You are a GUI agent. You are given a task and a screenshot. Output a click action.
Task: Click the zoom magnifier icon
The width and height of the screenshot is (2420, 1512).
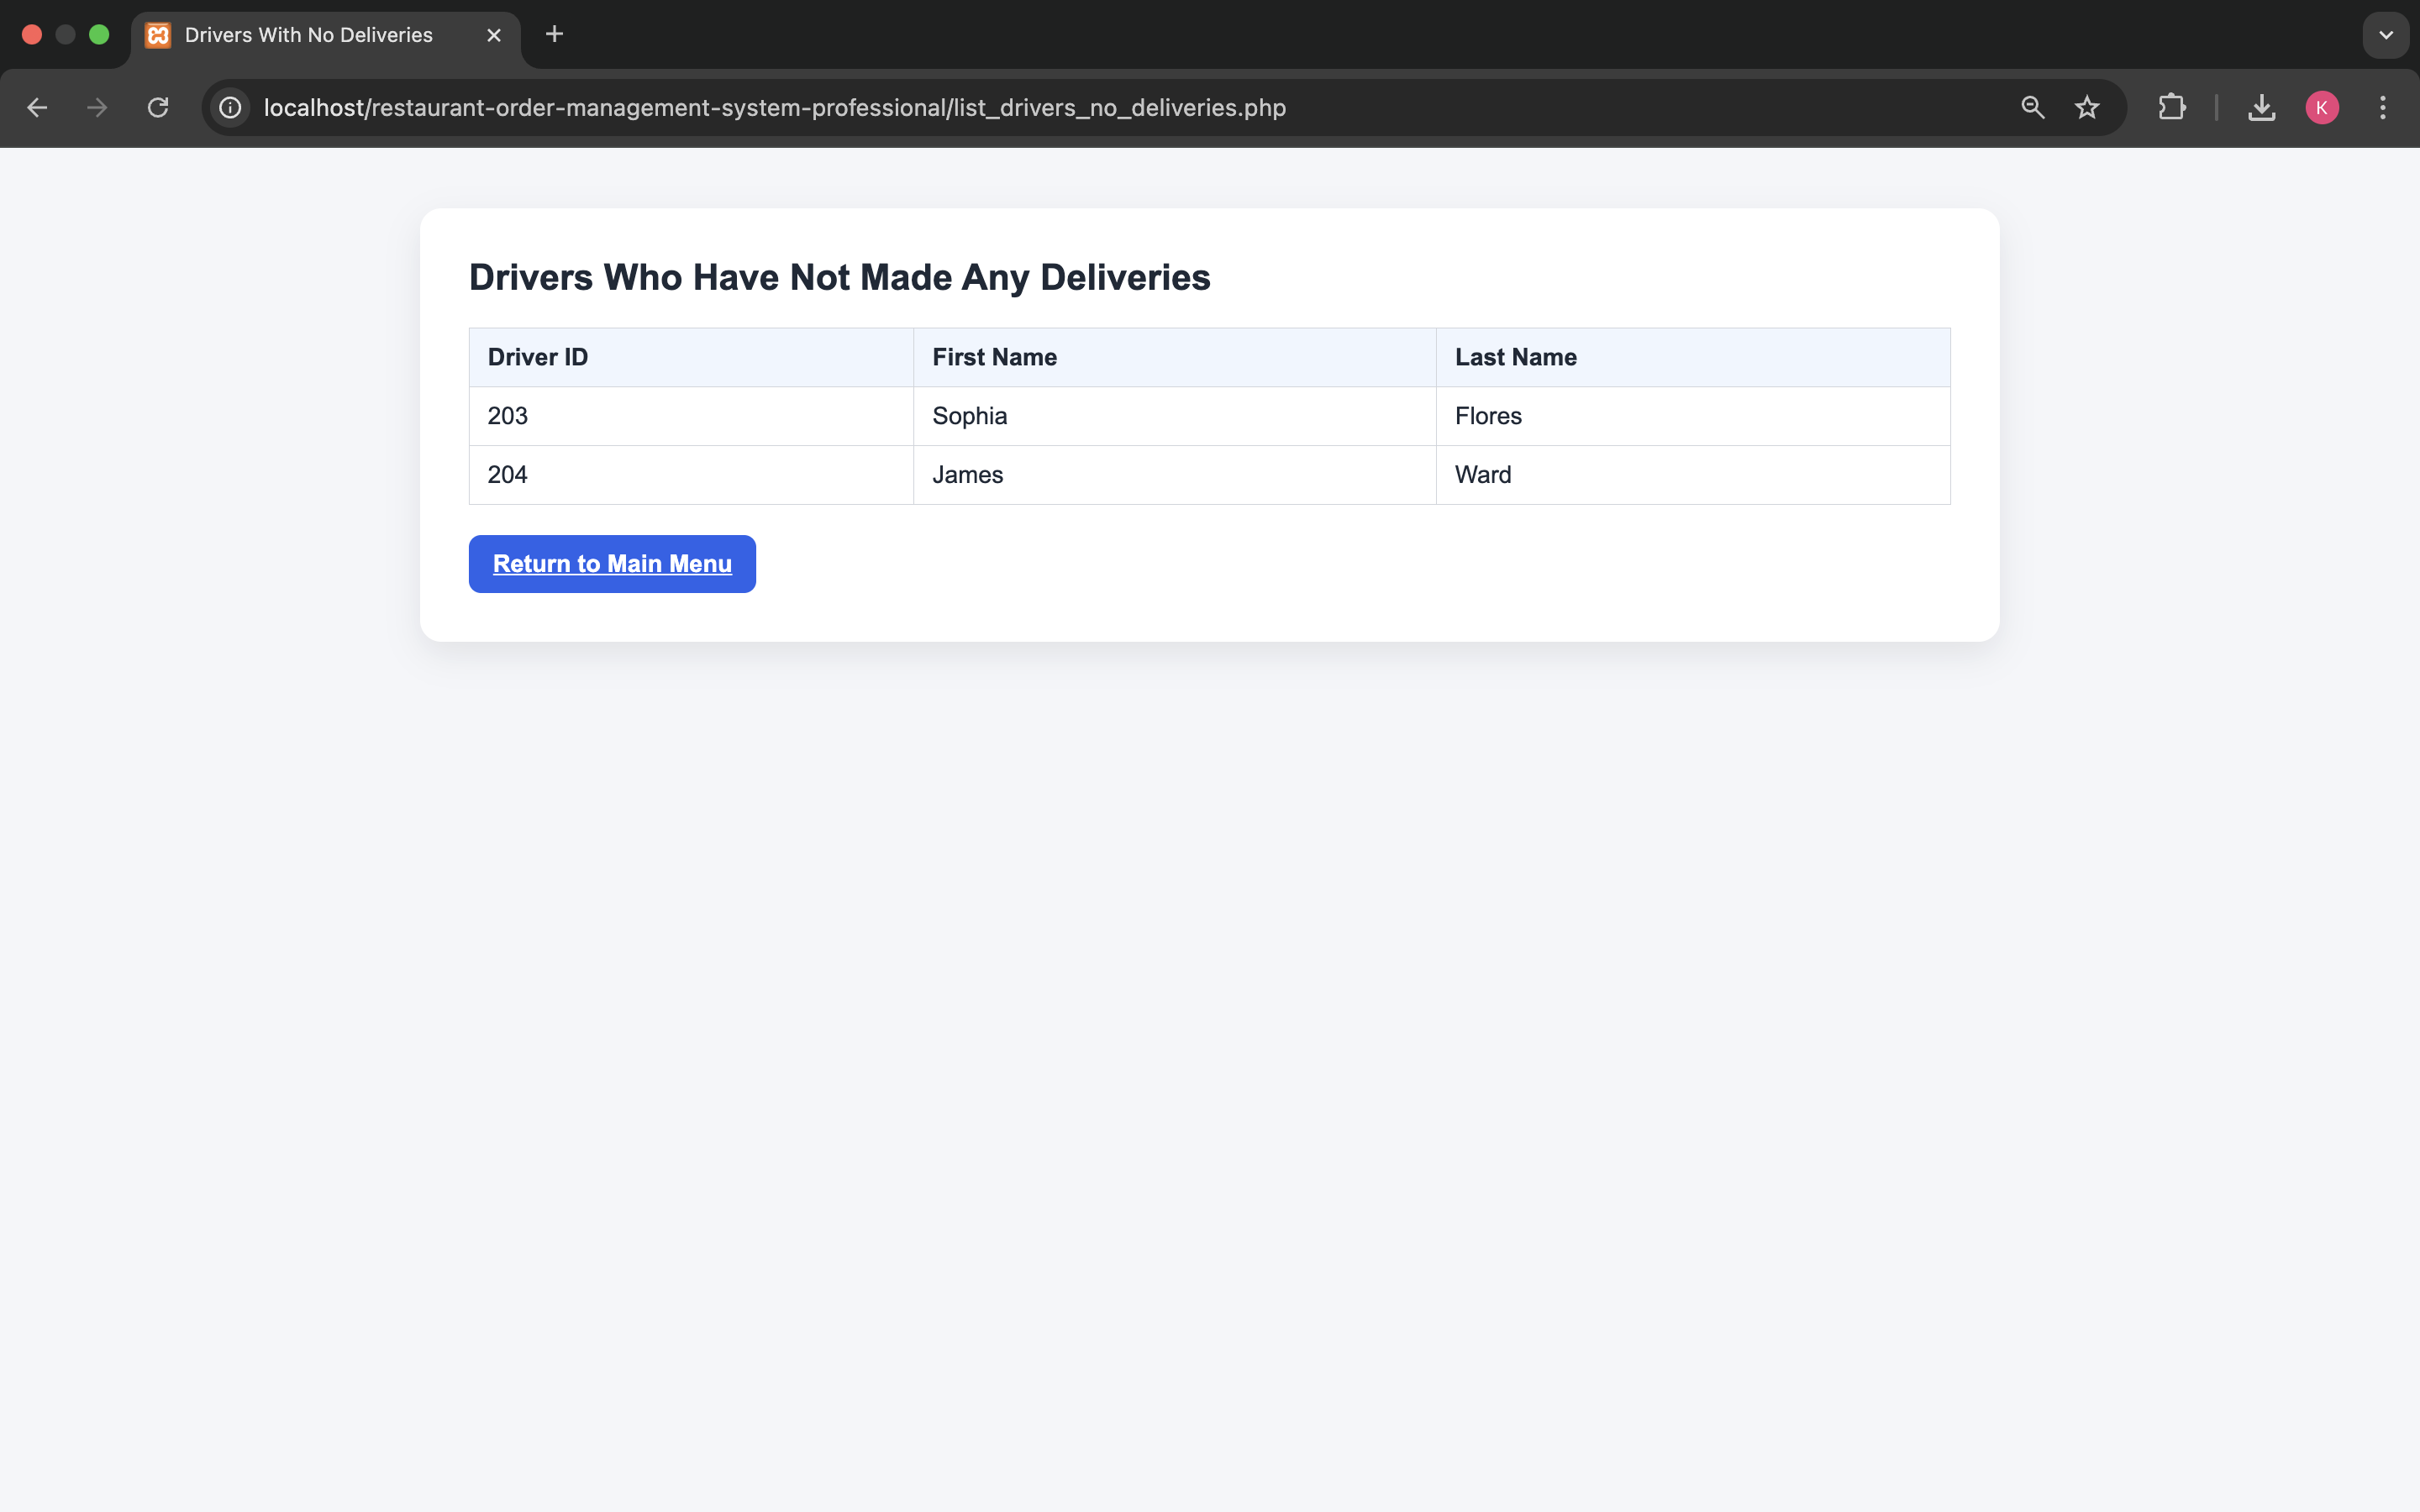pyautogui.click(x=2032, y=108)
